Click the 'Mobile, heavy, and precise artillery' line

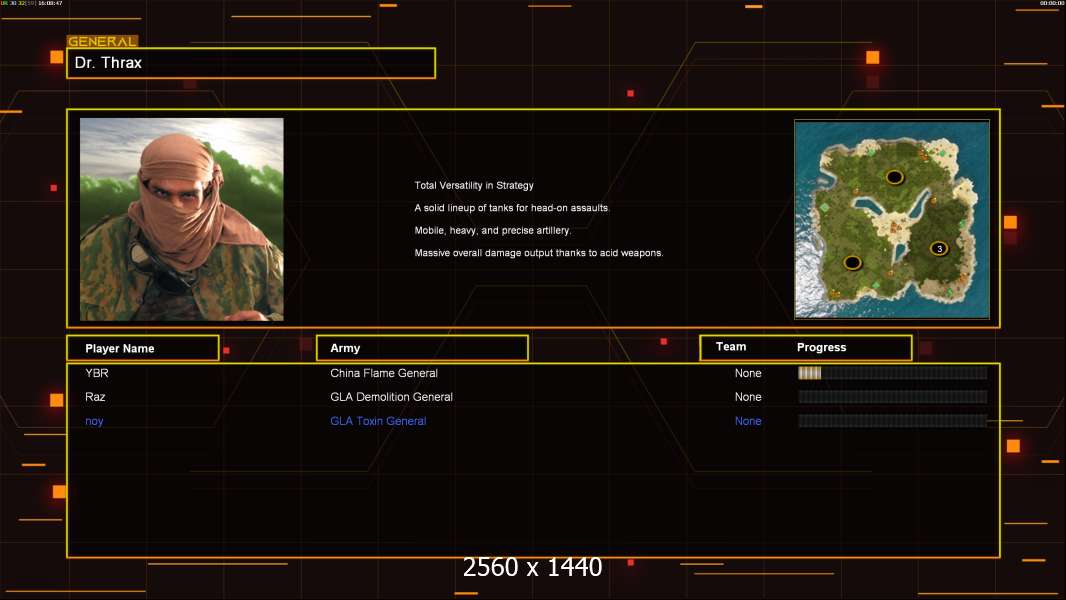[493, 230]
